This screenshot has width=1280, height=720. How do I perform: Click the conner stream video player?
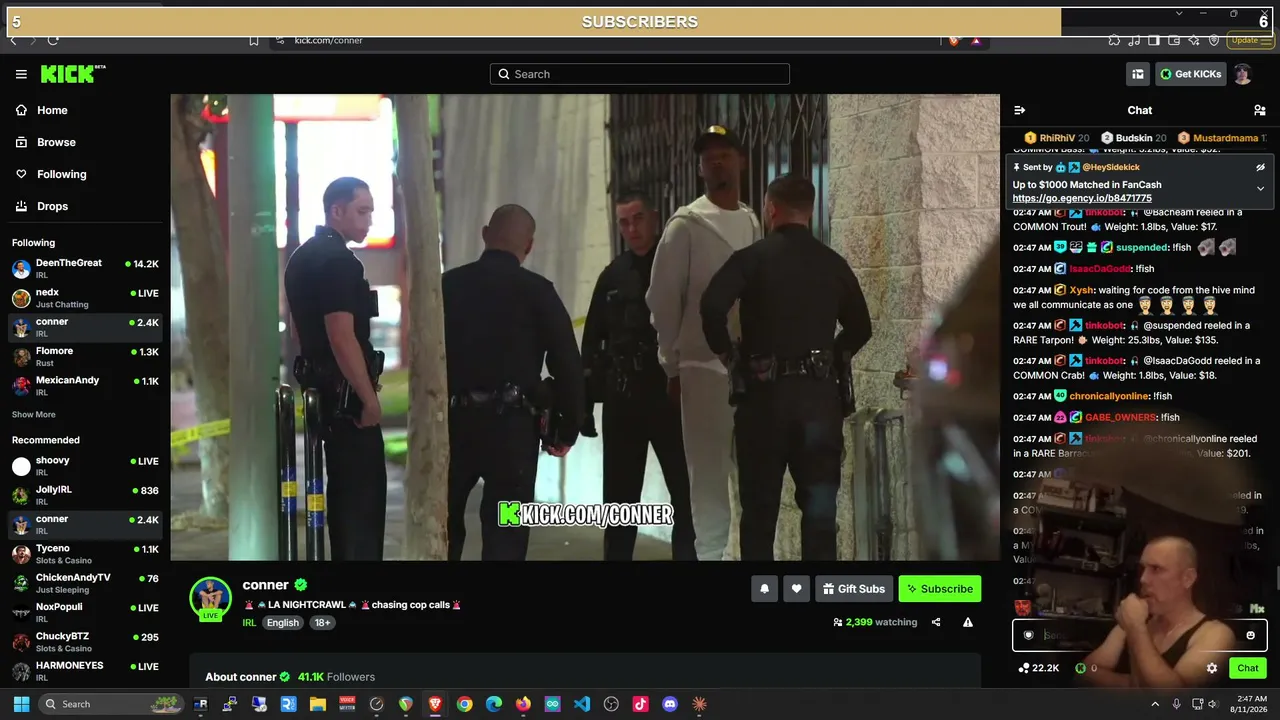(x=585, y=327)
